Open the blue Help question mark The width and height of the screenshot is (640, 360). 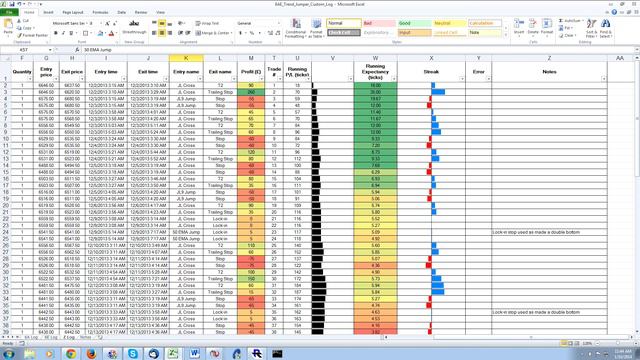point(614,12)
